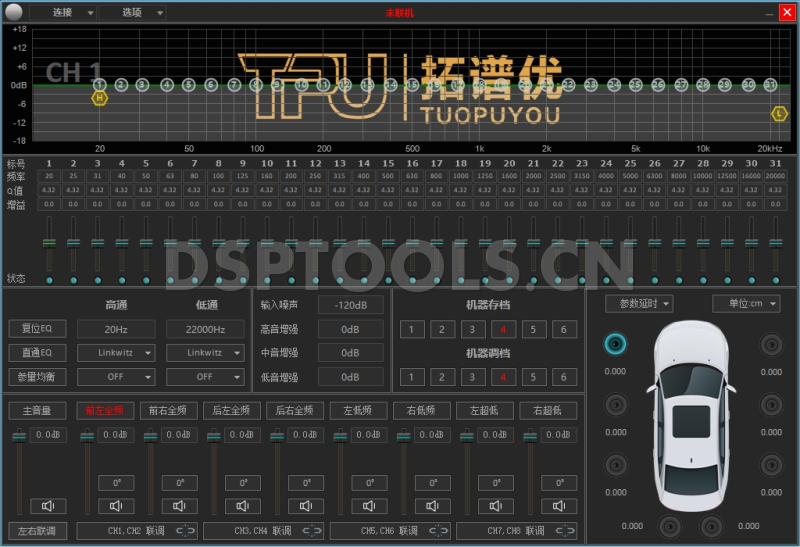Click the 输入噪声 -120dB field

point(351,305)
